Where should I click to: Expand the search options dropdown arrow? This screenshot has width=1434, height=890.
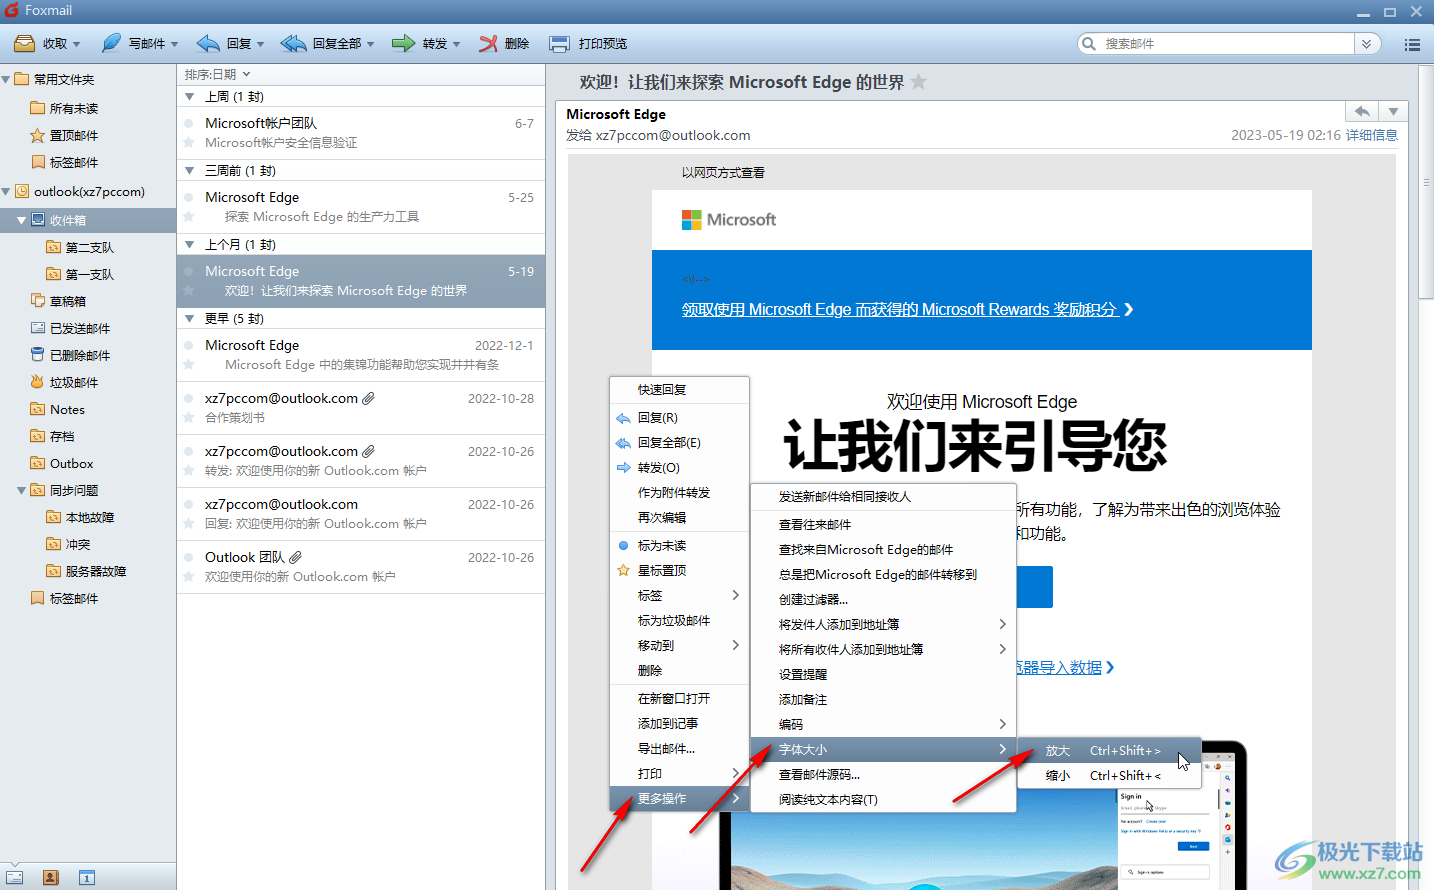point(1367,44)
